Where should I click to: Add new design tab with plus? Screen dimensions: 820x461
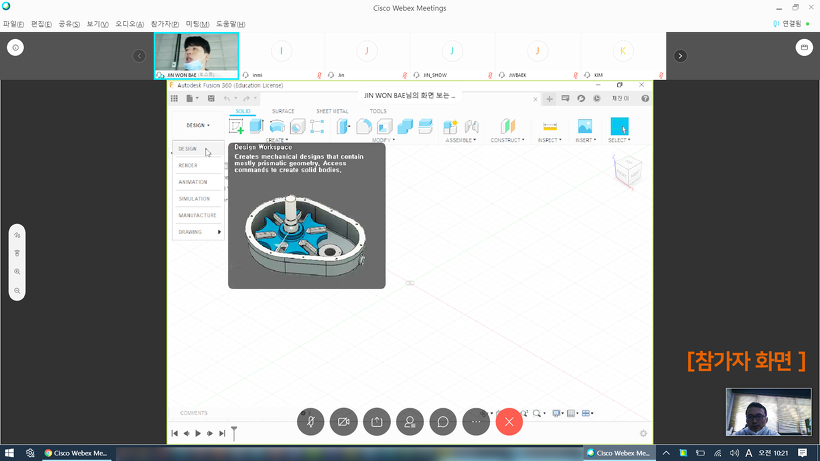point(549,98)
